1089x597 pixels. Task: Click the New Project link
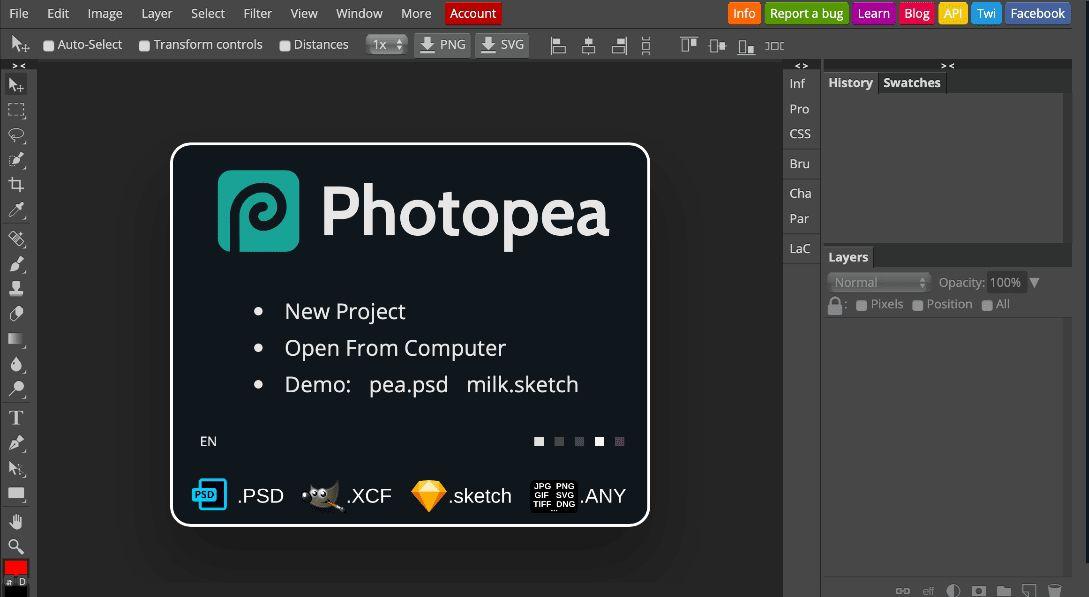[x=345, y=312]
